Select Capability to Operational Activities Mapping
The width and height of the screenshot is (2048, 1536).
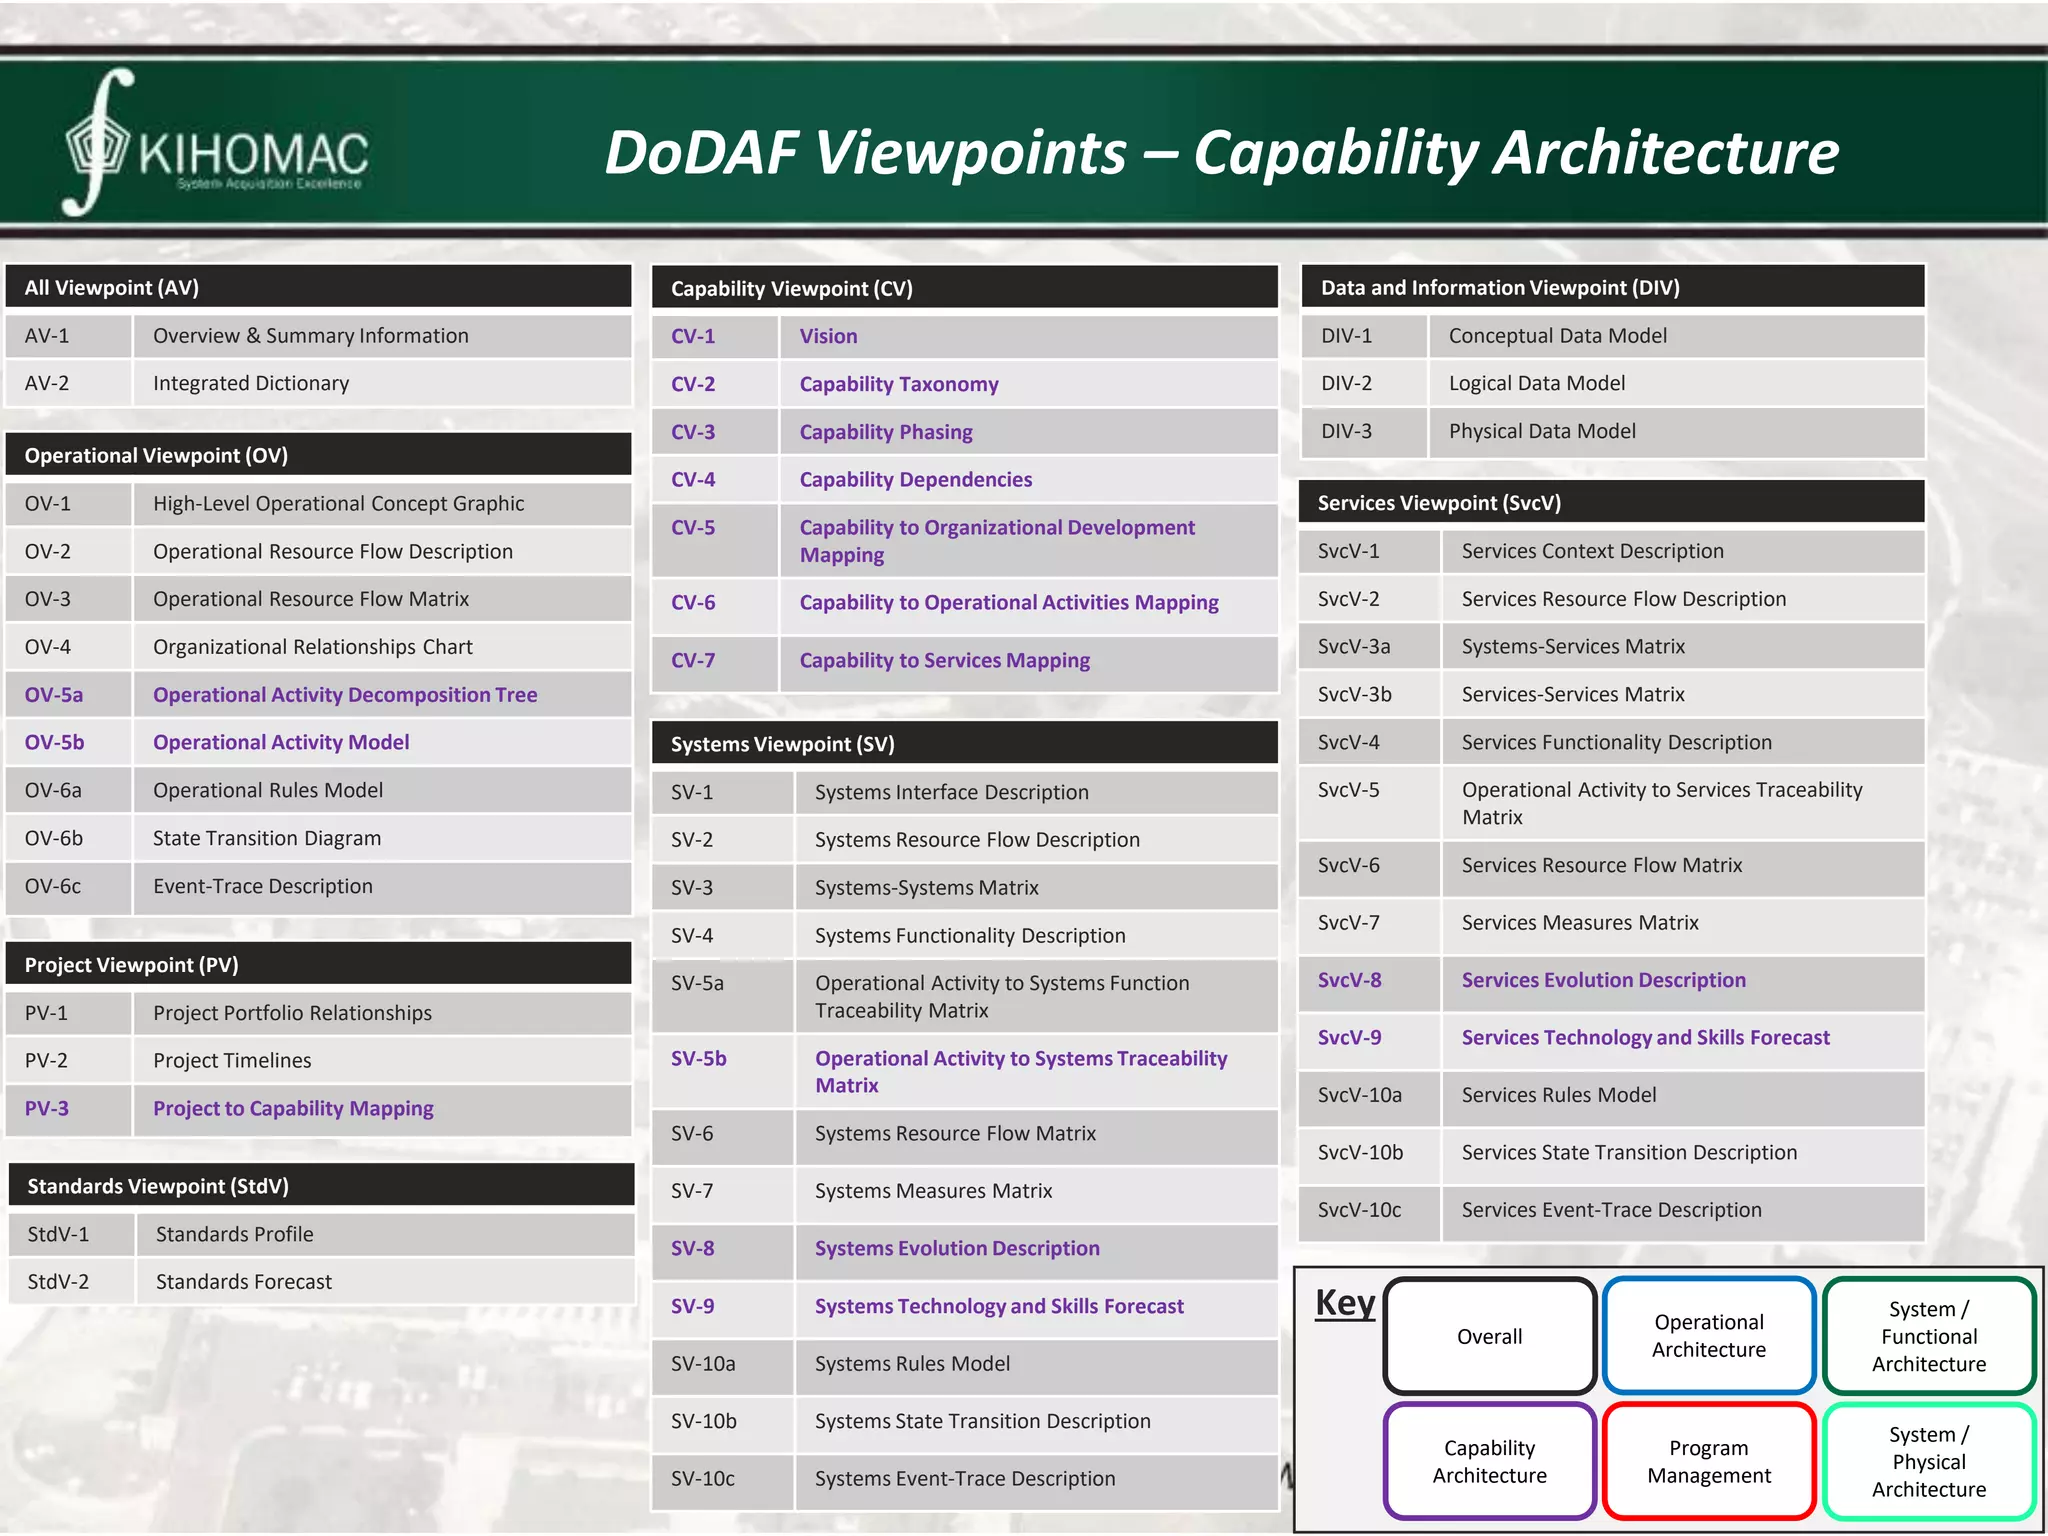coord(1009,602)
